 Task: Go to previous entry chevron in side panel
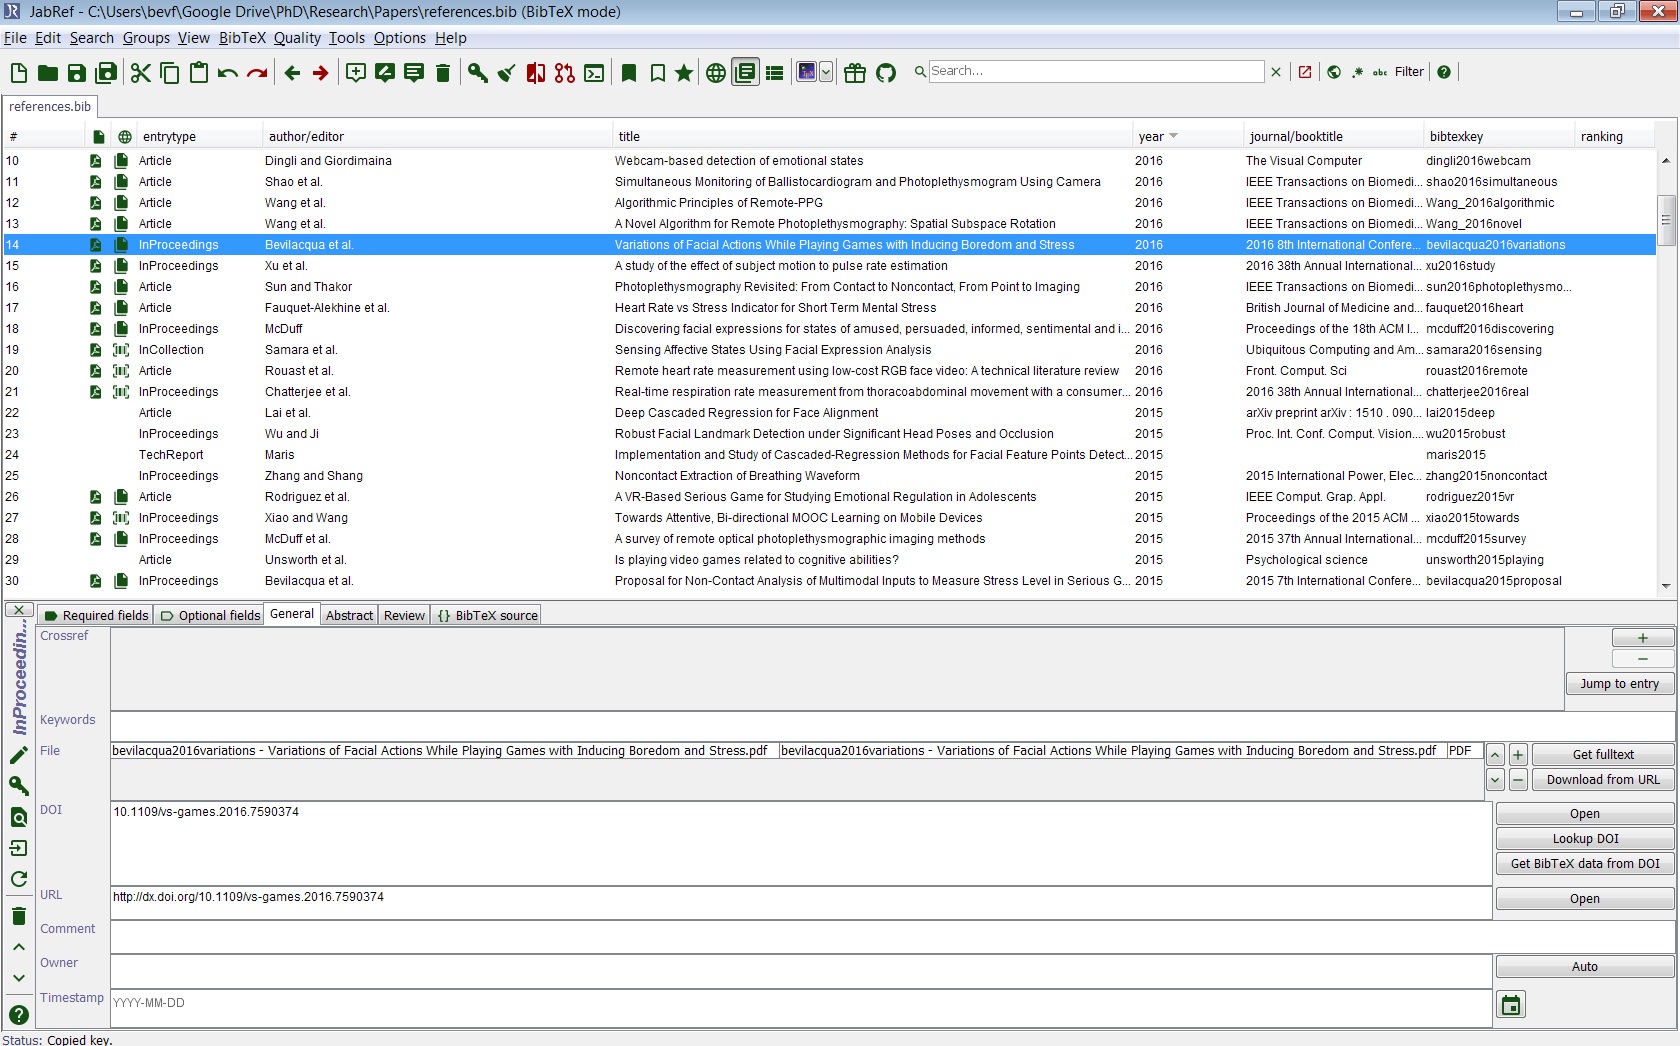coord(19,946)
